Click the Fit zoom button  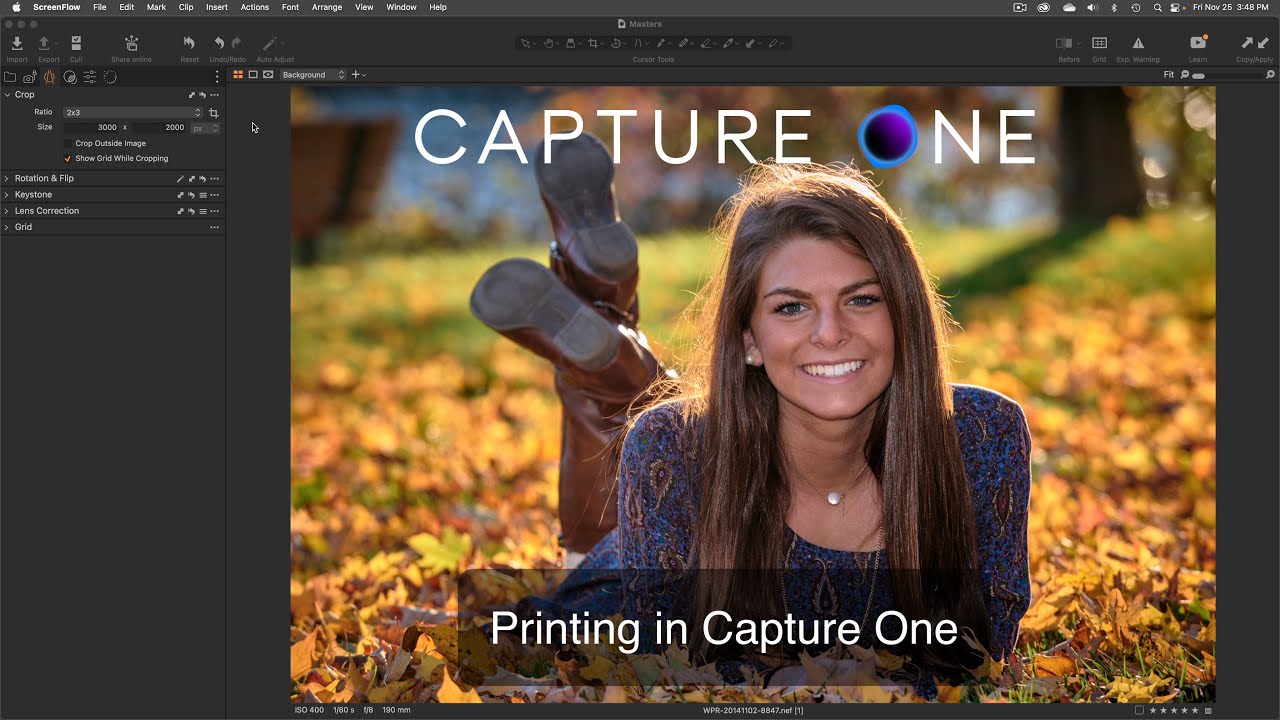(x=1168, y=75)
